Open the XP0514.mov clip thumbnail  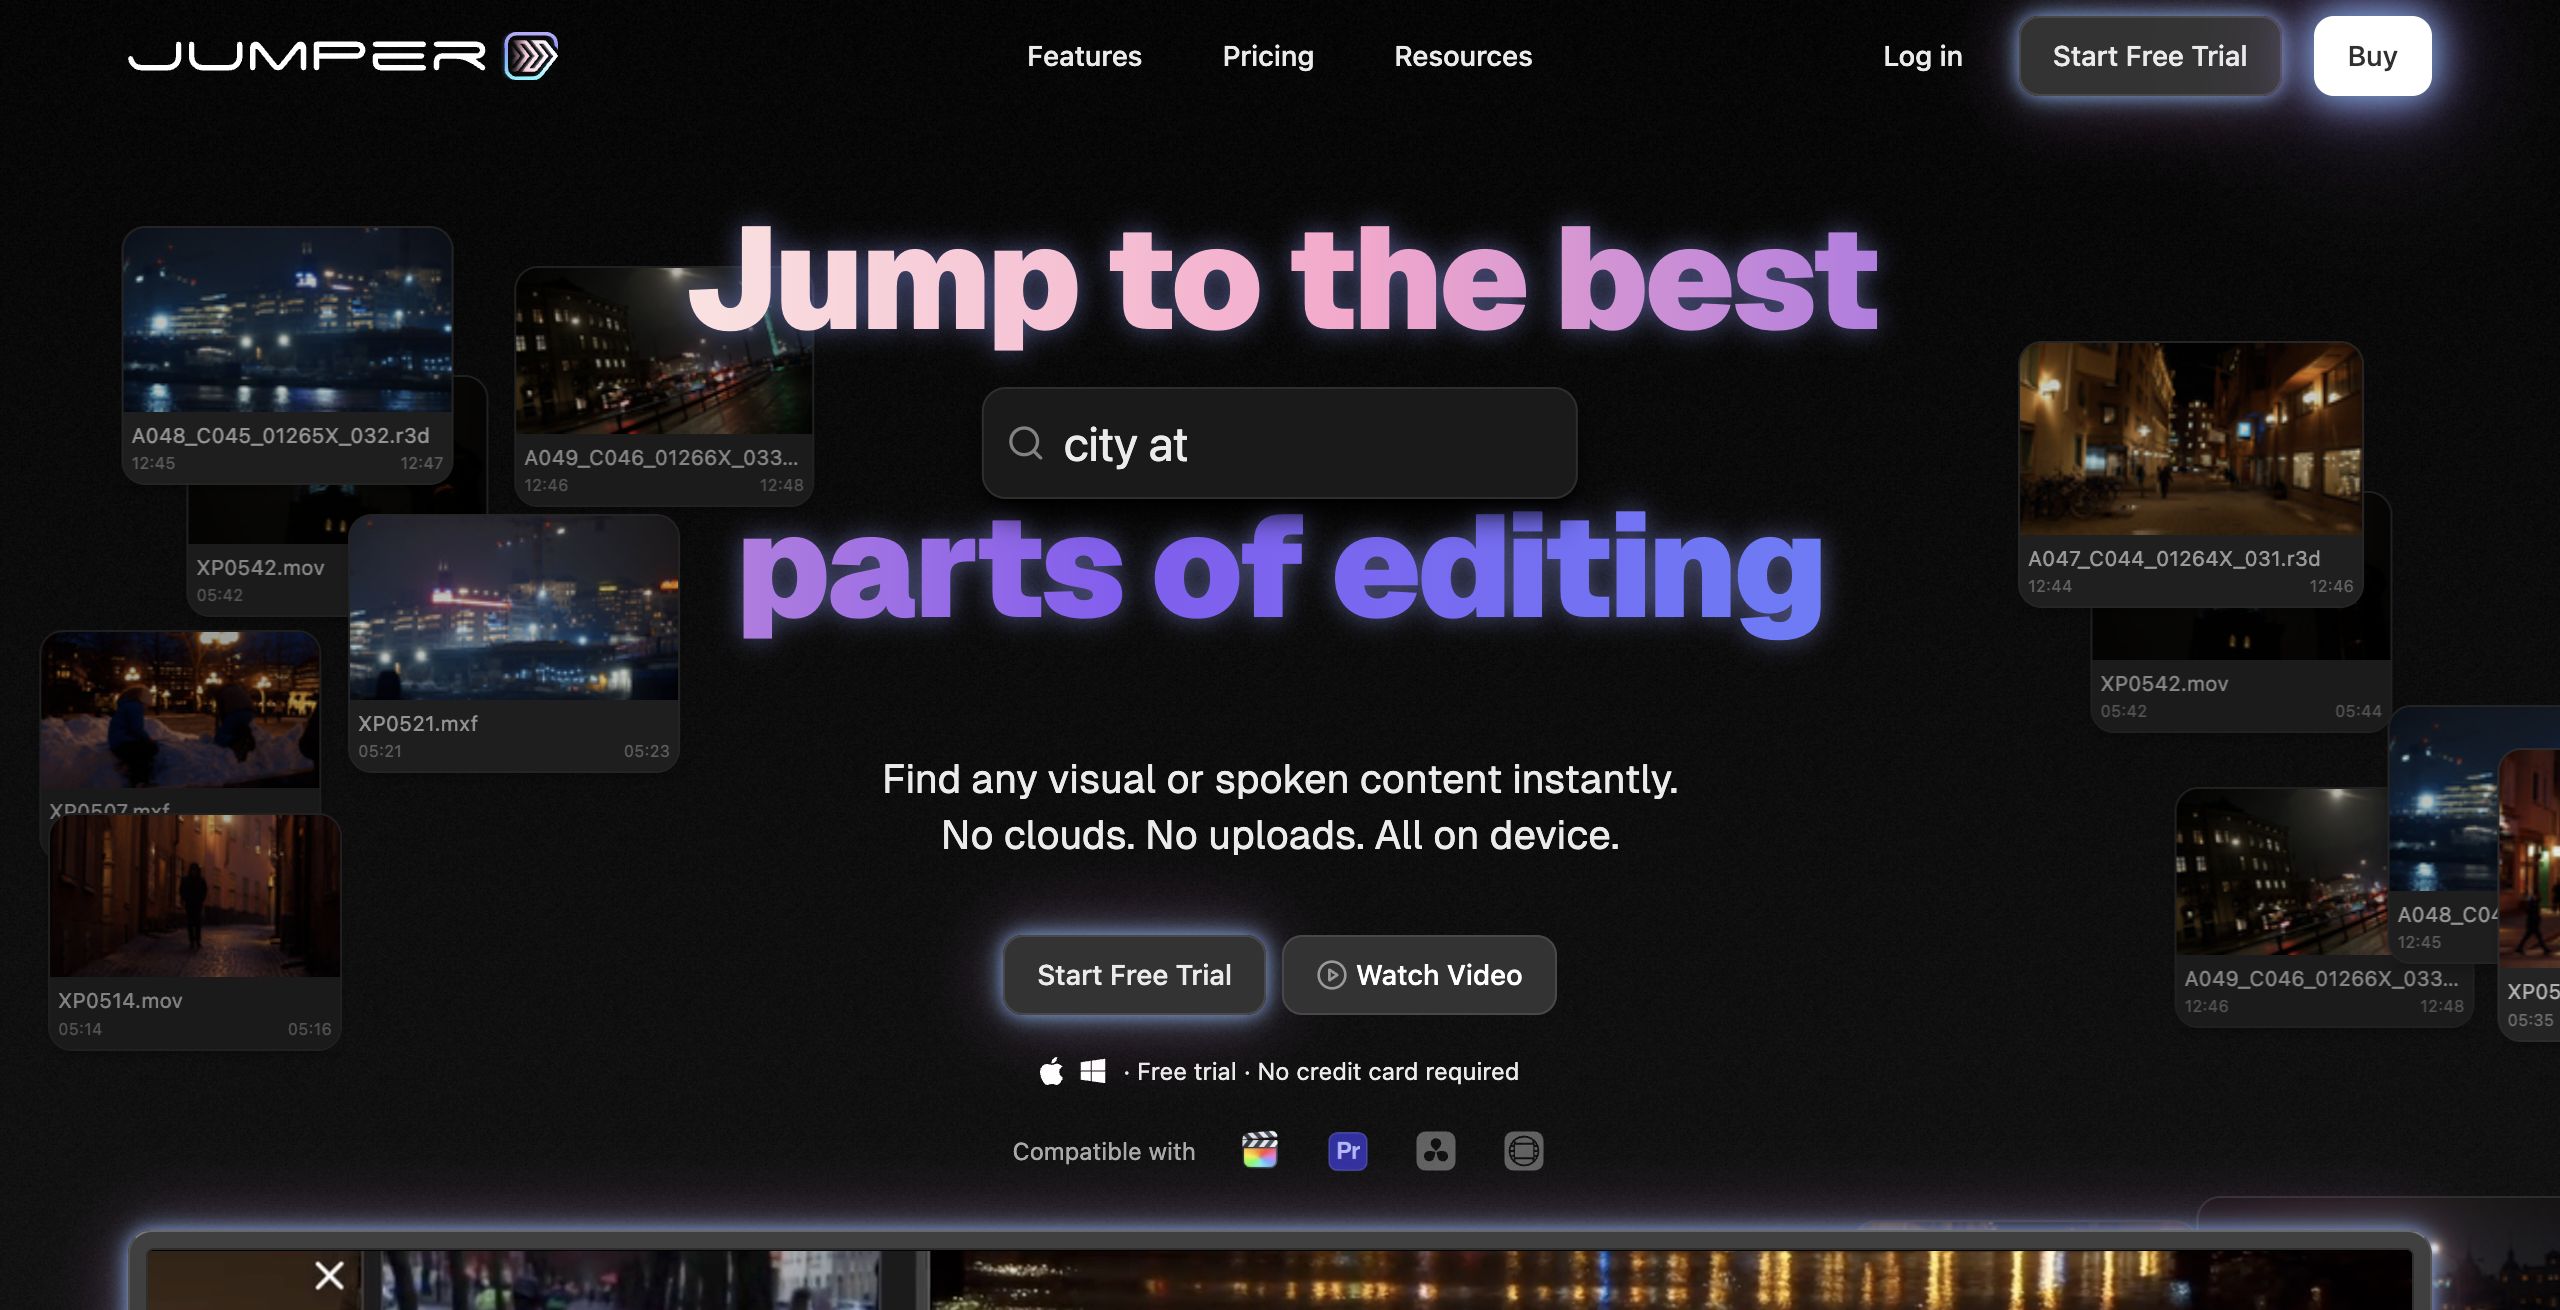[x=195, y=896]
